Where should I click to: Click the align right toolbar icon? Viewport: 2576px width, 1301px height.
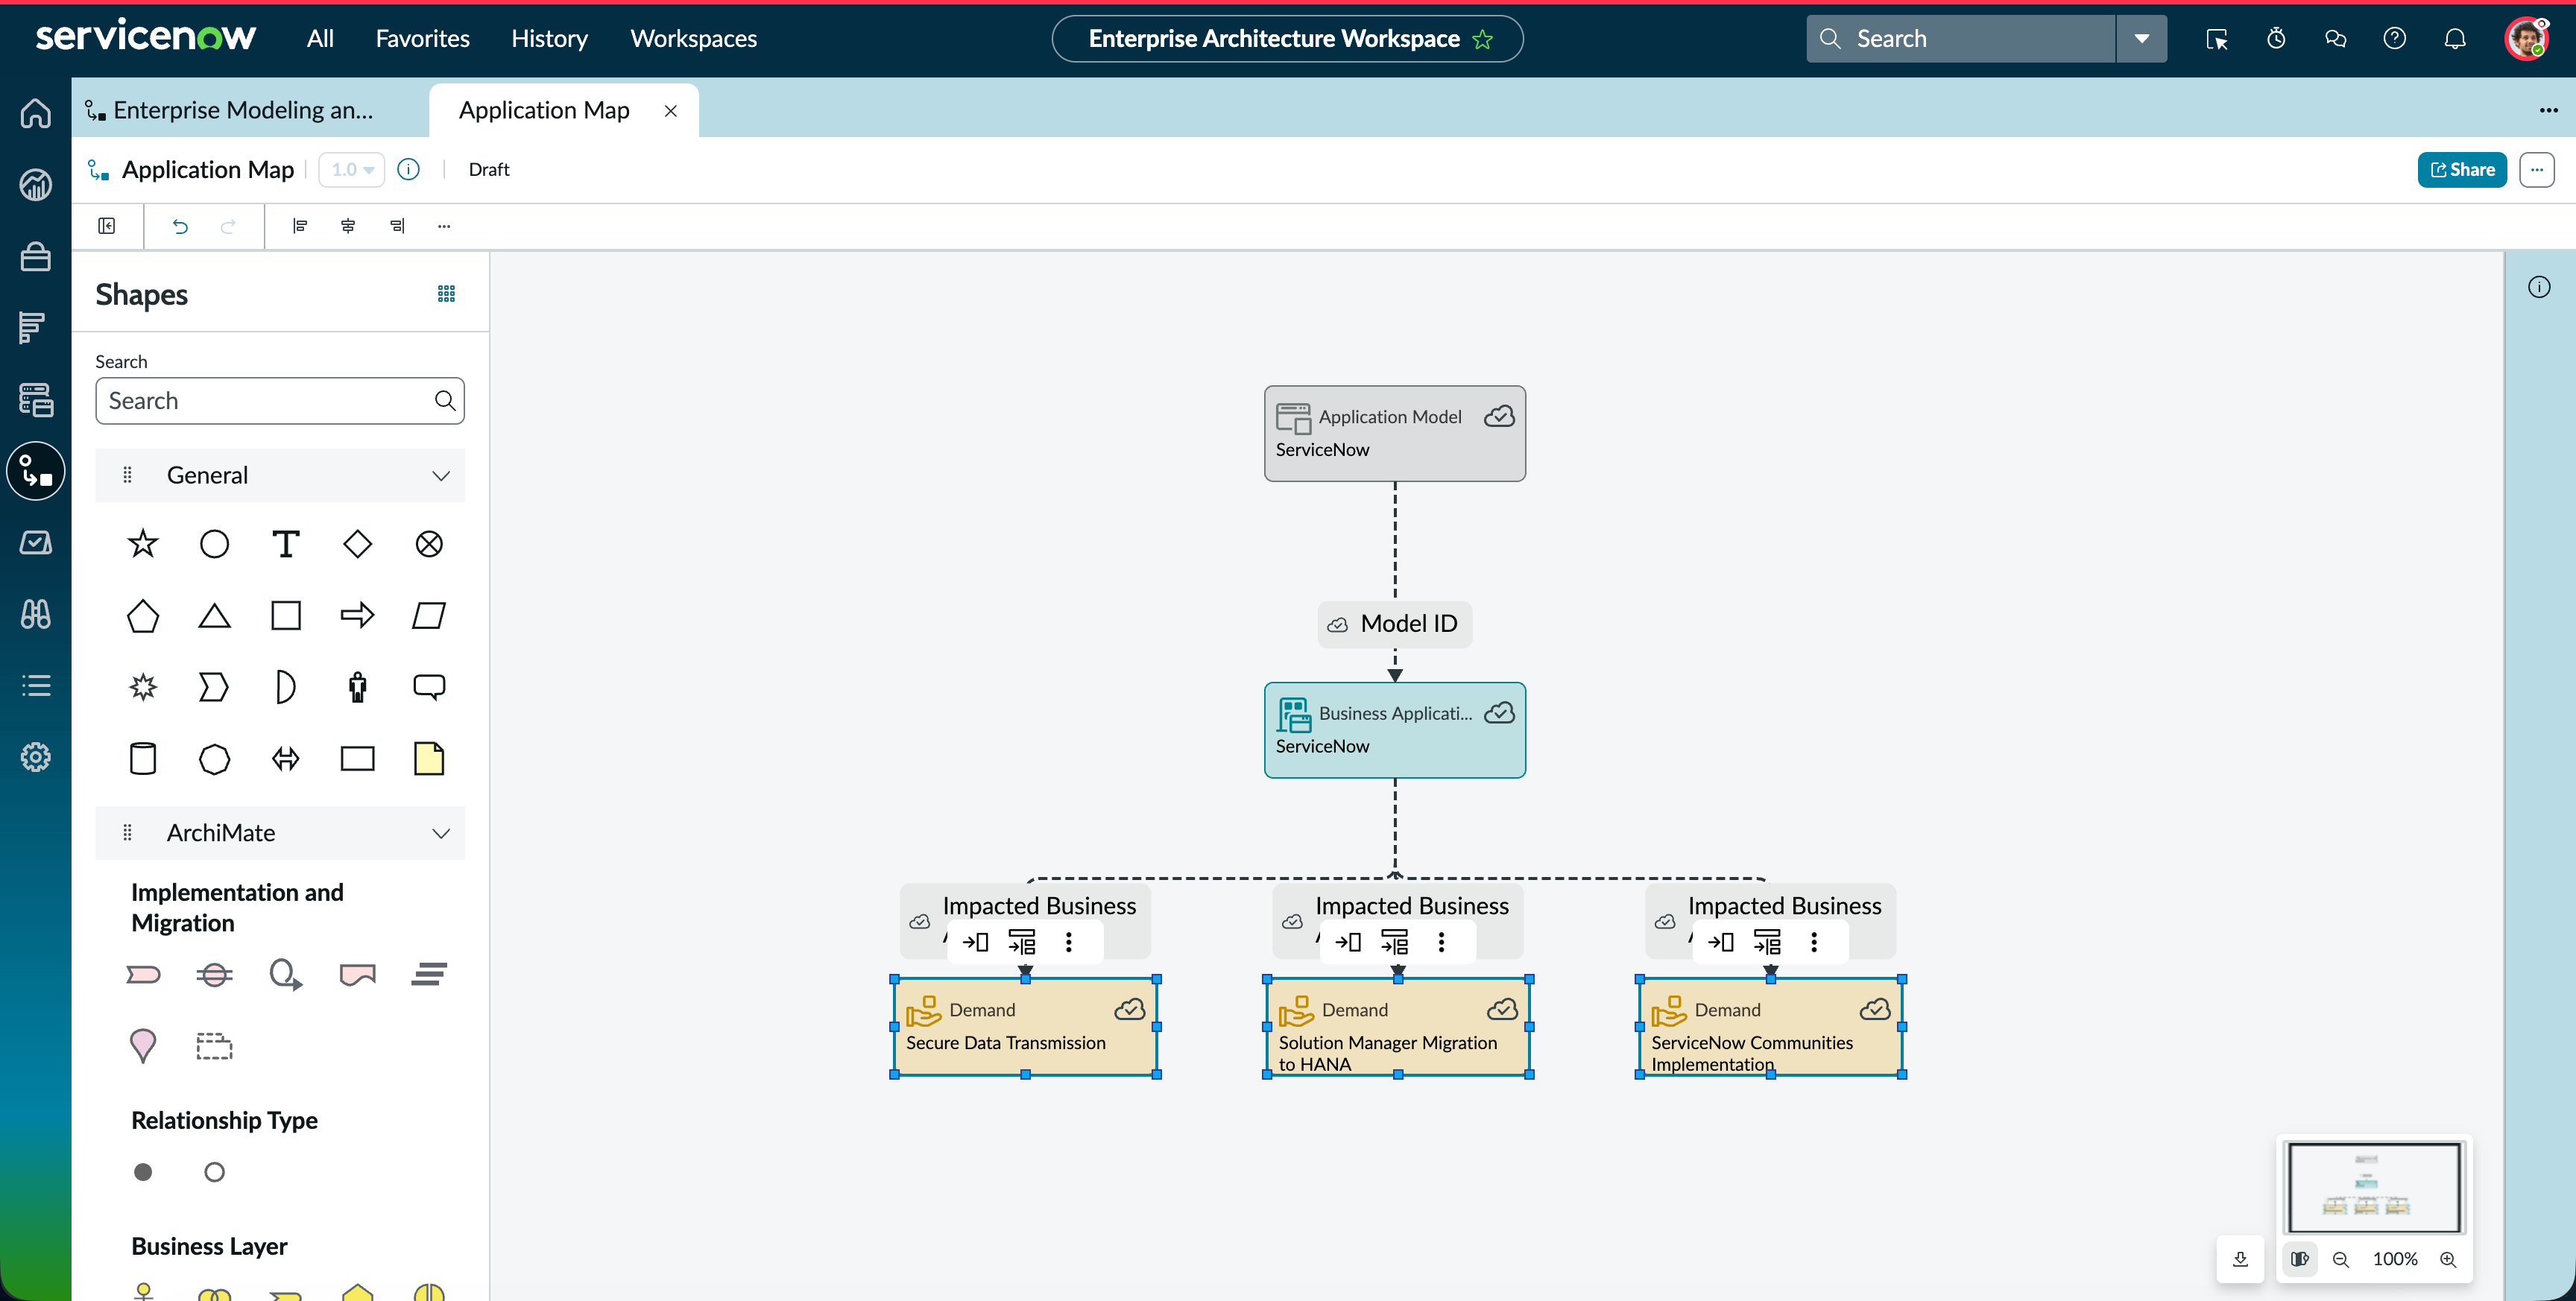click(x=397, y=226)
